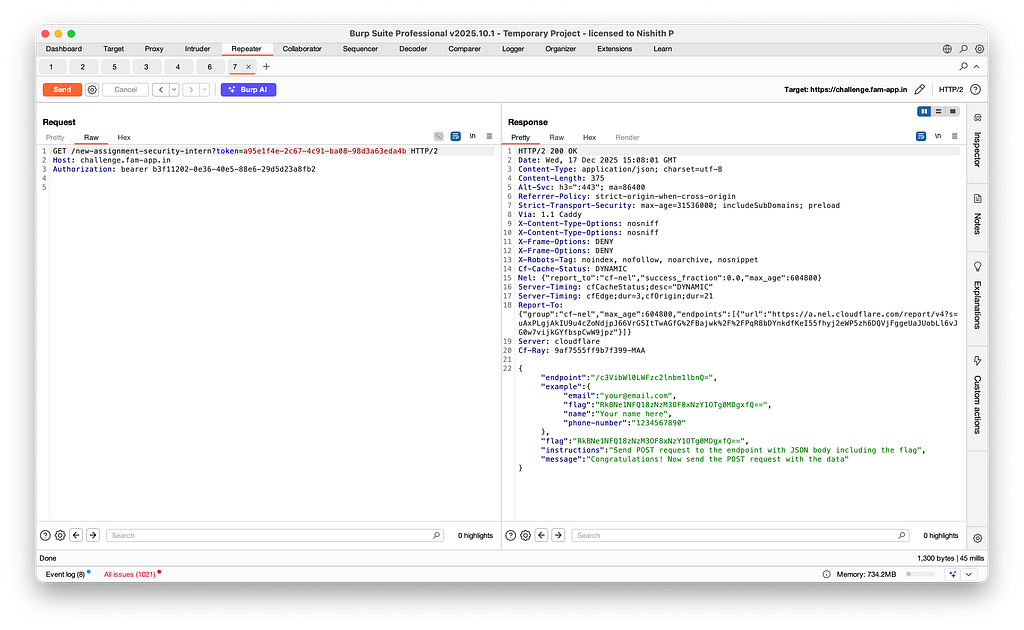Open request history forward dropdown arrow
The width and height of the screenshot is (1024, 630).
(x=204, y=90)
